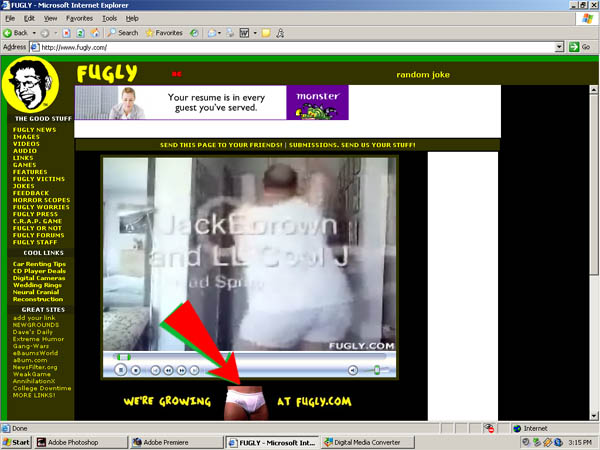Screen dimensions: 600x450
Task: Switch to Adobe Premiere in taskbar
Action: (176, 442)
